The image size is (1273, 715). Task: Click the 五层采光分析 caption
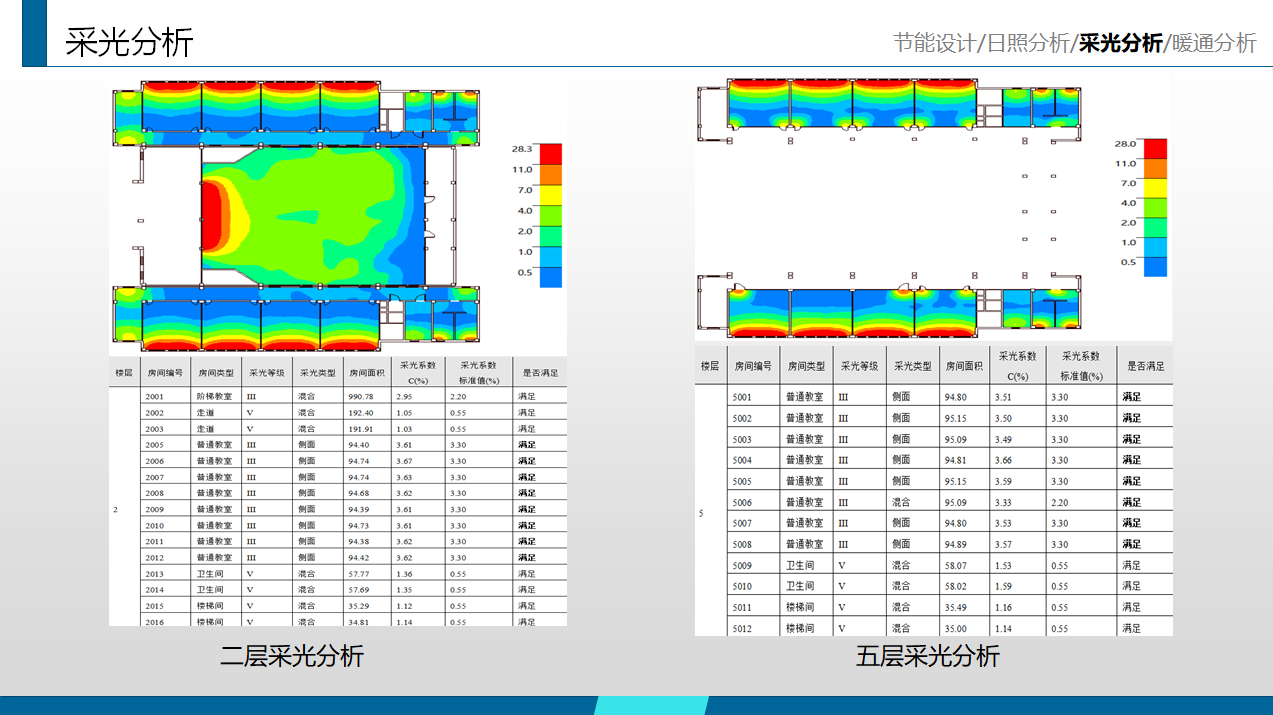pos(927,656)
